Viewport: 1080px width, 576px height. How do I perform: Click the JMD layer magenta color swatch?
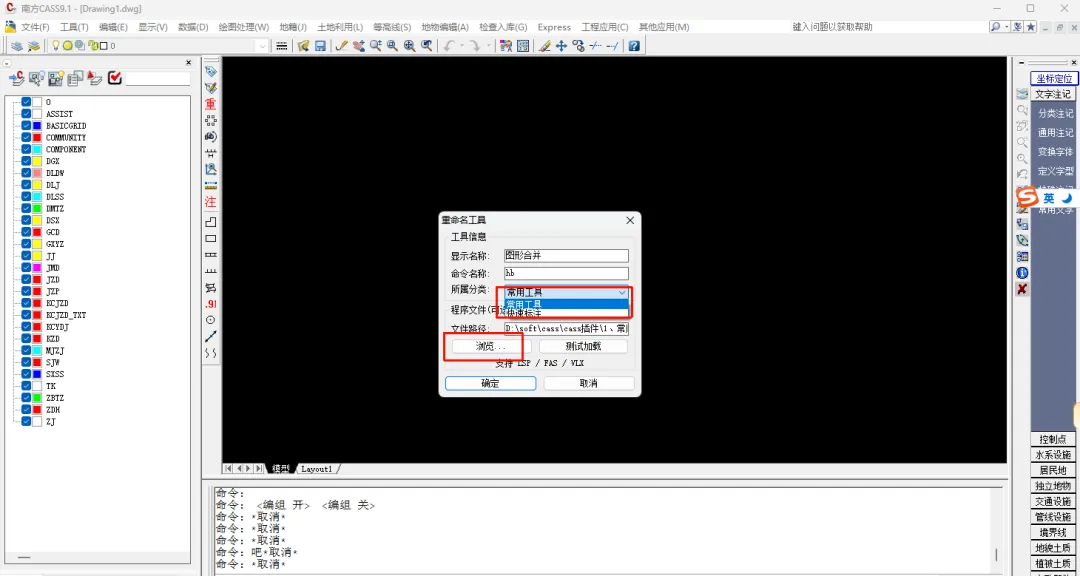coord(37,267)
